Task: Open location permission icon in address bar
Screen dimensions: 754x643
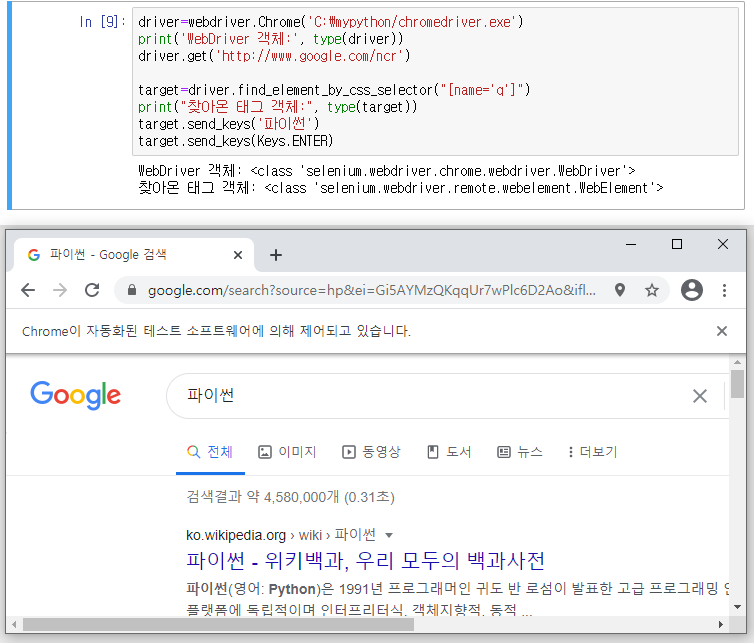Action: coord(620,290)
